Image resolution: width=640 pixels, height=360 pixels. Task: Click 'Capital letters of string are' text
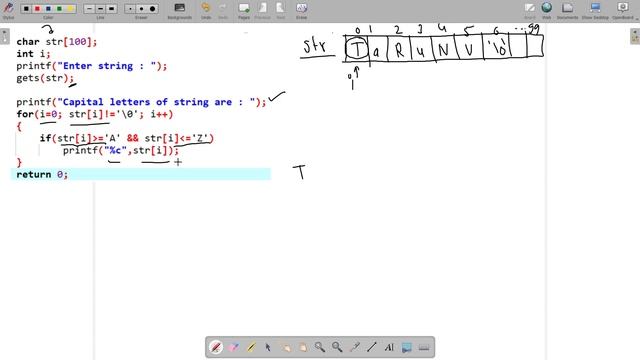(x=147, y=102)
